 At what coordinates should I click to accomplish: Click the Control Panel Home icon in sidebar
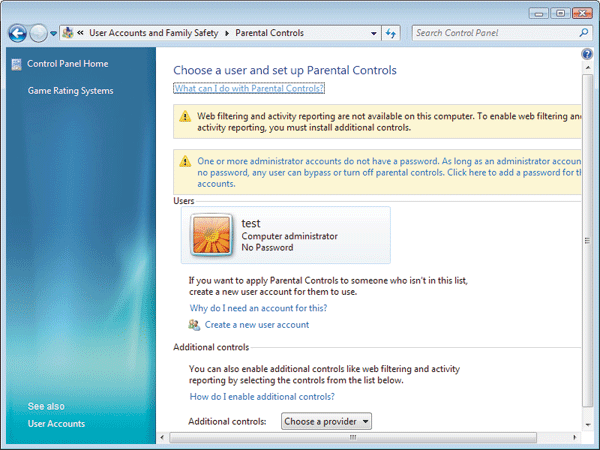(x=16, y=64)
